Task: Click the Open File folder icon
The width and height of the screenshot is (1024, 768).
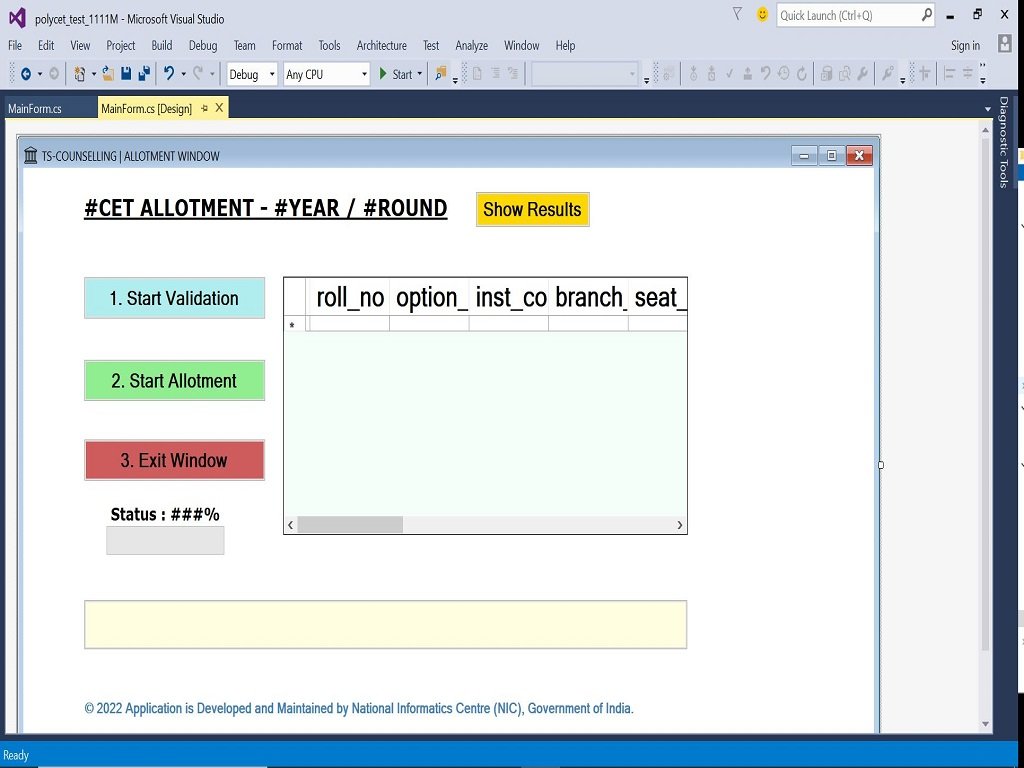Action: tap(107, 74)
